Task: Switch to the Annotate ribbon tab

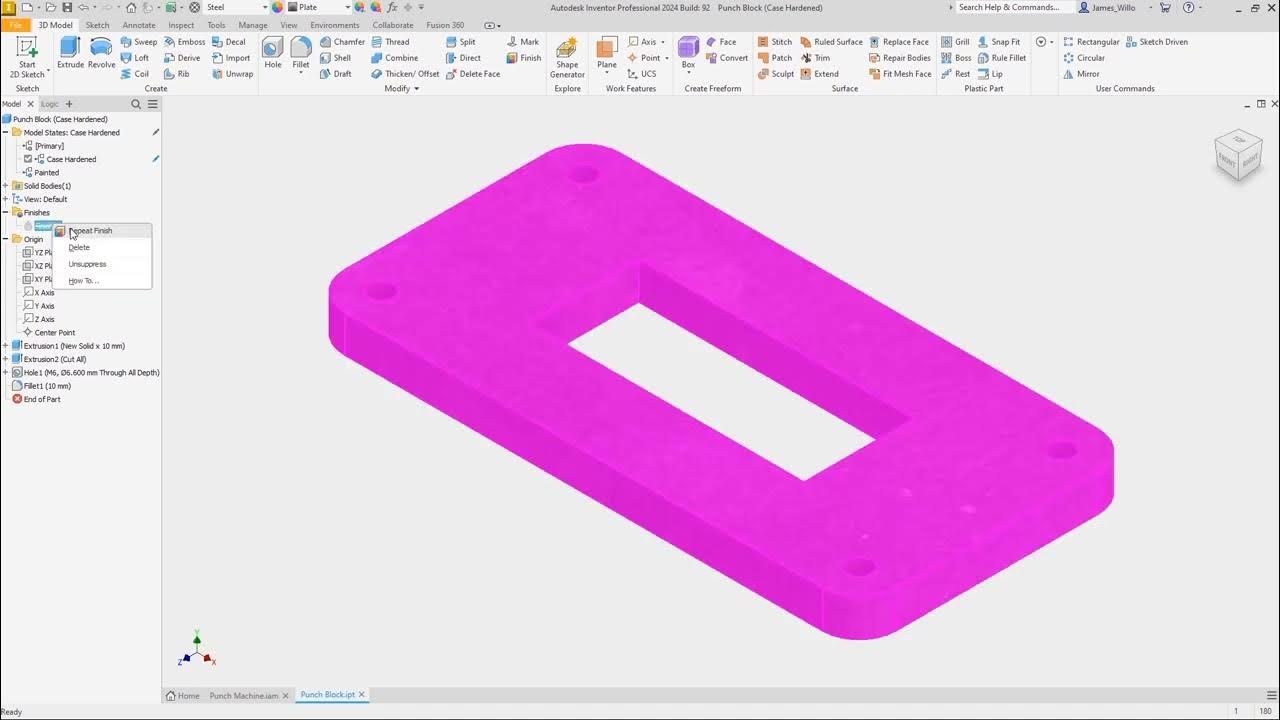Action: coord(139,25)
